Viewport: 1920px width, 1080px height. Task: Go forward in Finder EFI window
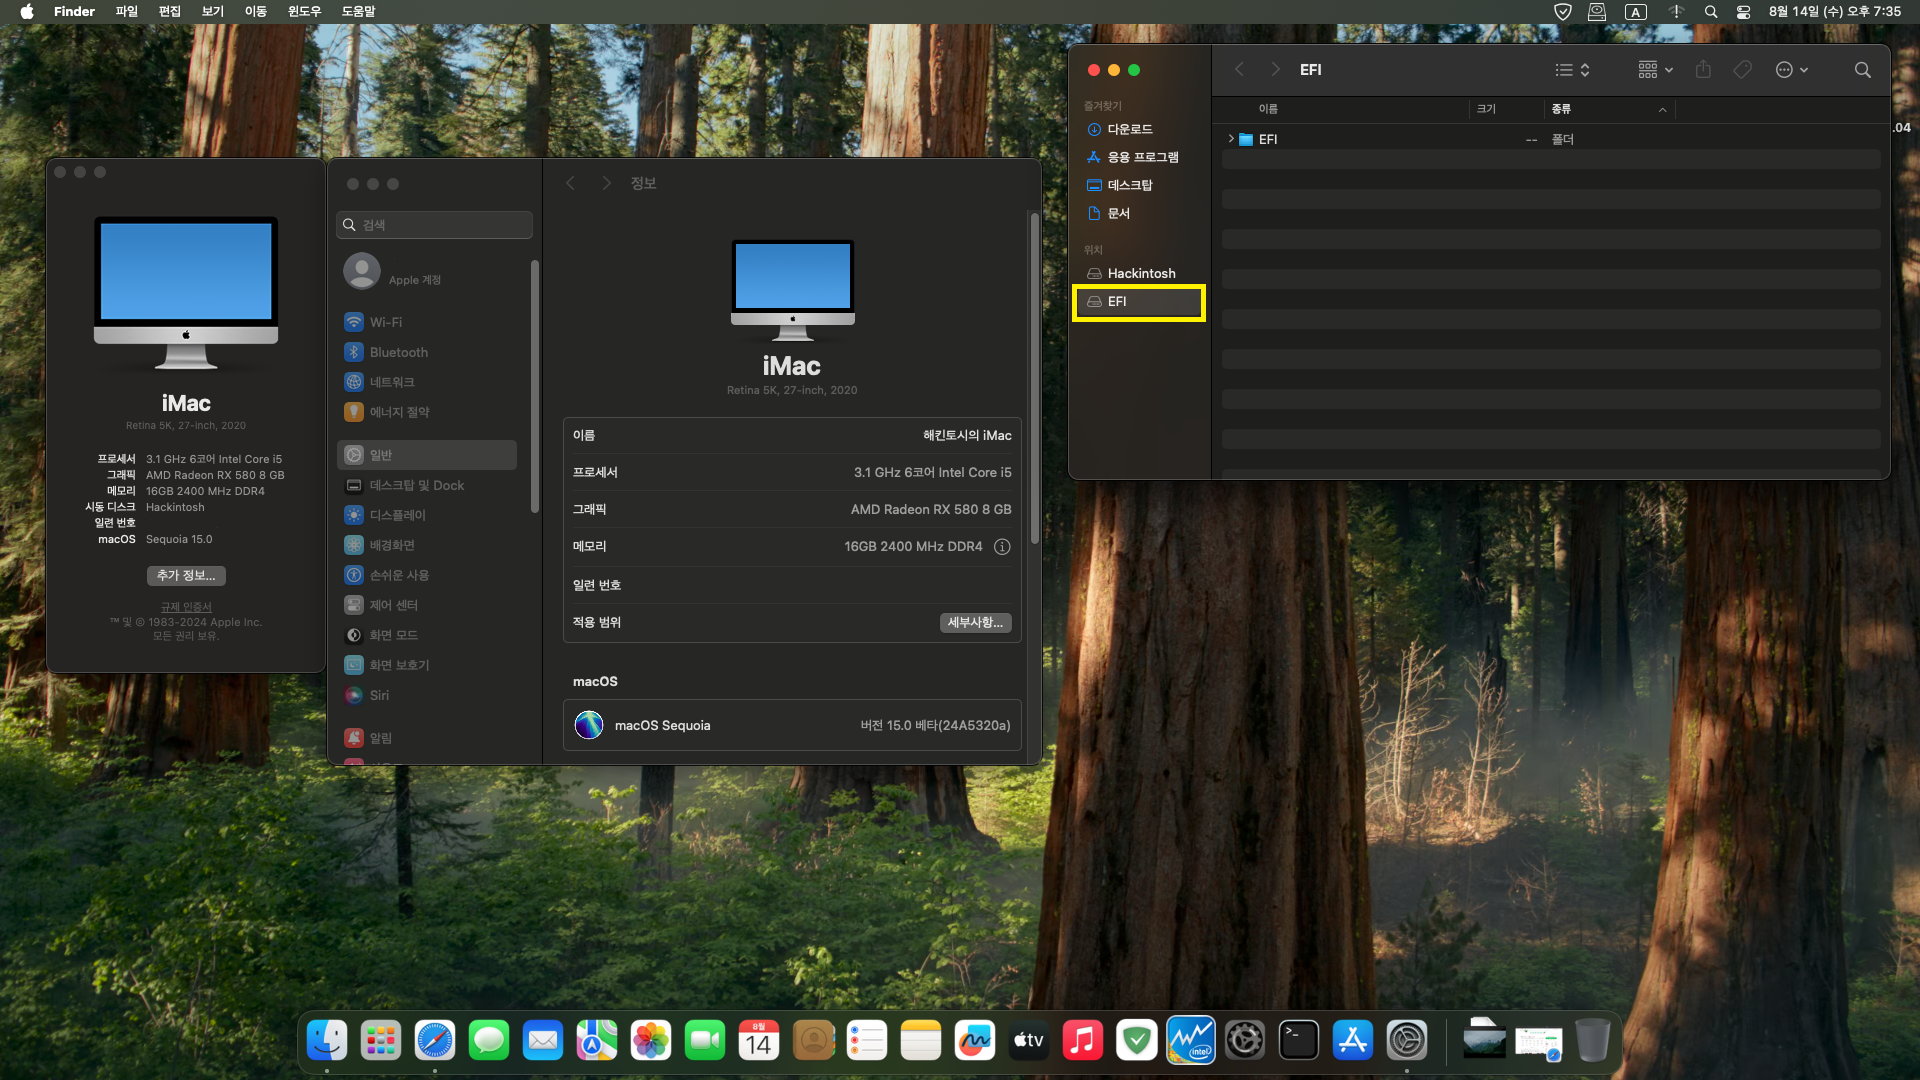(1275, 70)
